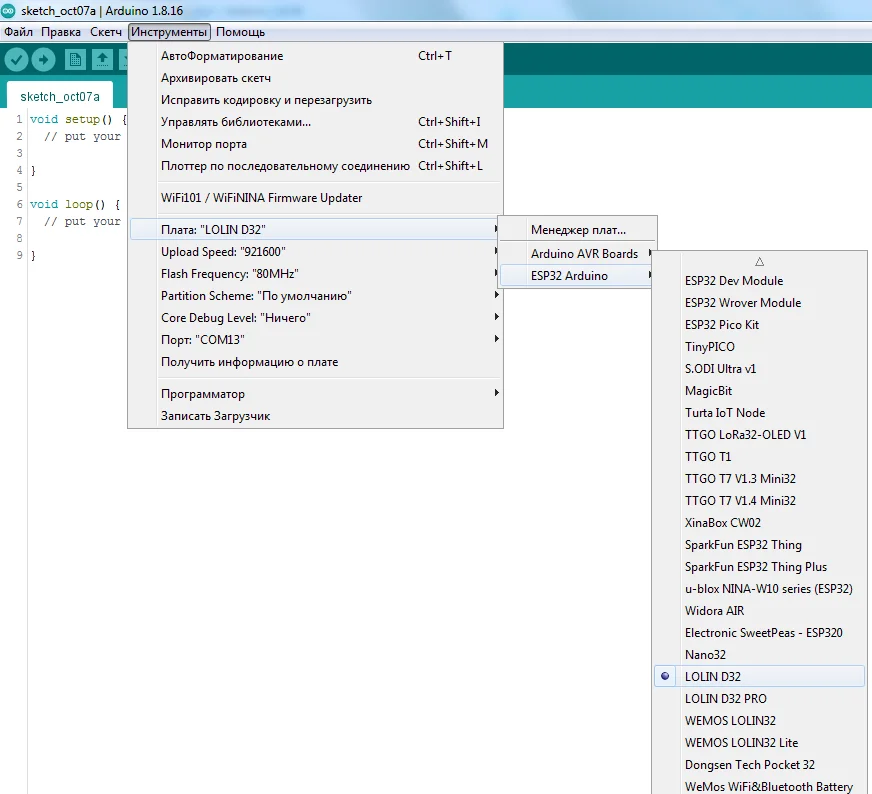Viewport: 872px width, 794px height.
Task: Choose АвтоФорматирование menu entry
Action: coord(315,56)
